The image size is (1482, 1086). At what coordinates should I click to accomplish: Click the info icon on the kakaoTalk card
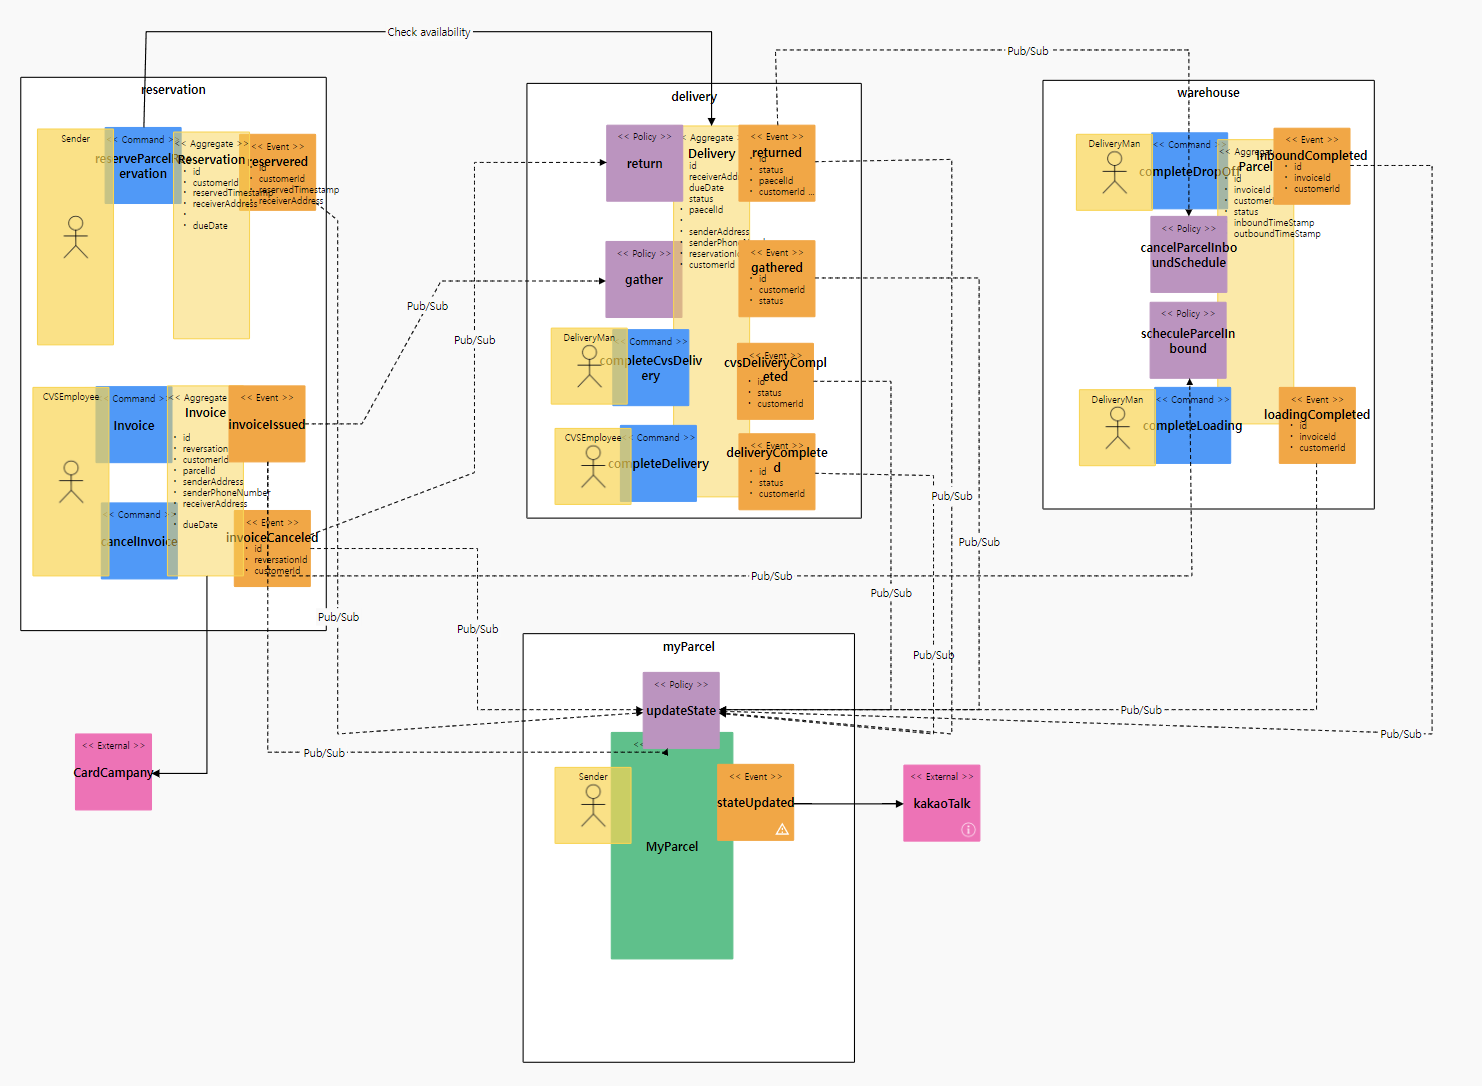tap(967, 828)
